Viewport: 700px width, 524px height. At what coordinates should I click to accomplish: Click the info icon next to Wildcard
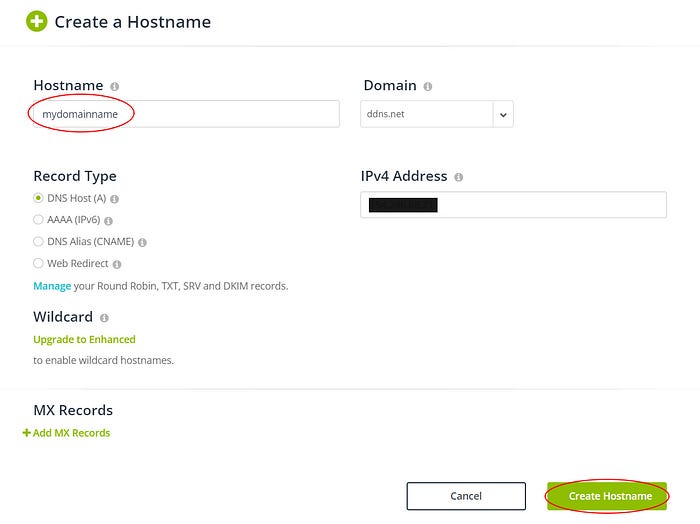coord(104,318)
